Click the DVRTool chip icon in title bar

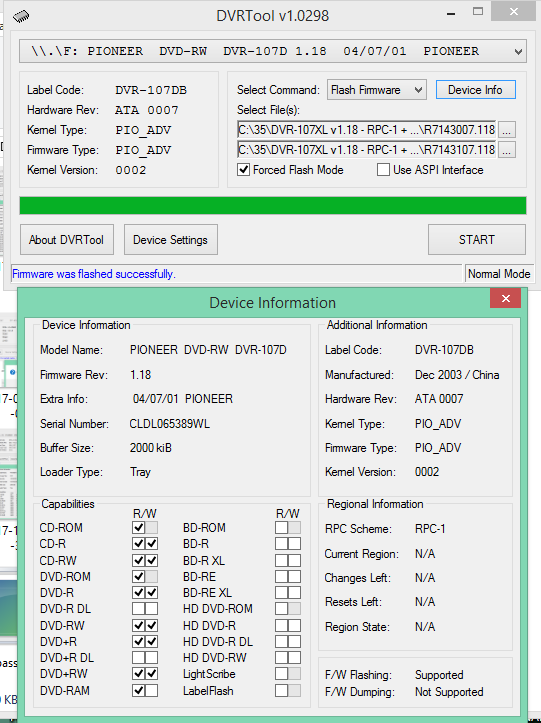click(21, 16)
